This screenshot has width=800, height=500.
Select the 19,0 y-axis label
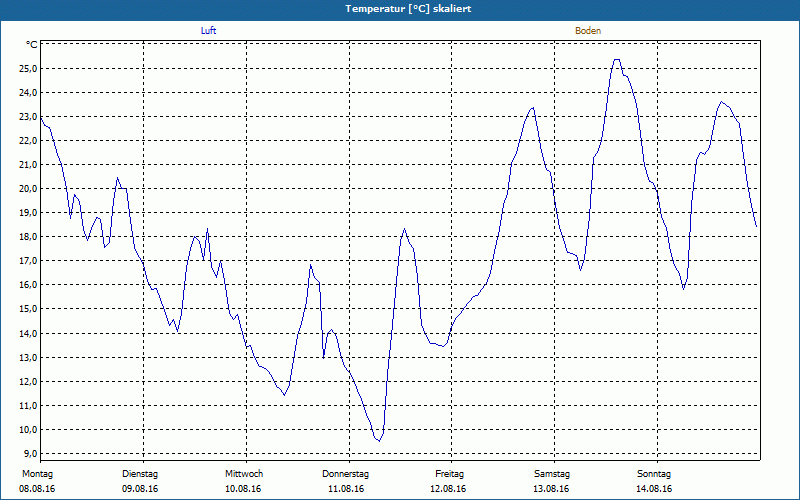coord(29,212)
